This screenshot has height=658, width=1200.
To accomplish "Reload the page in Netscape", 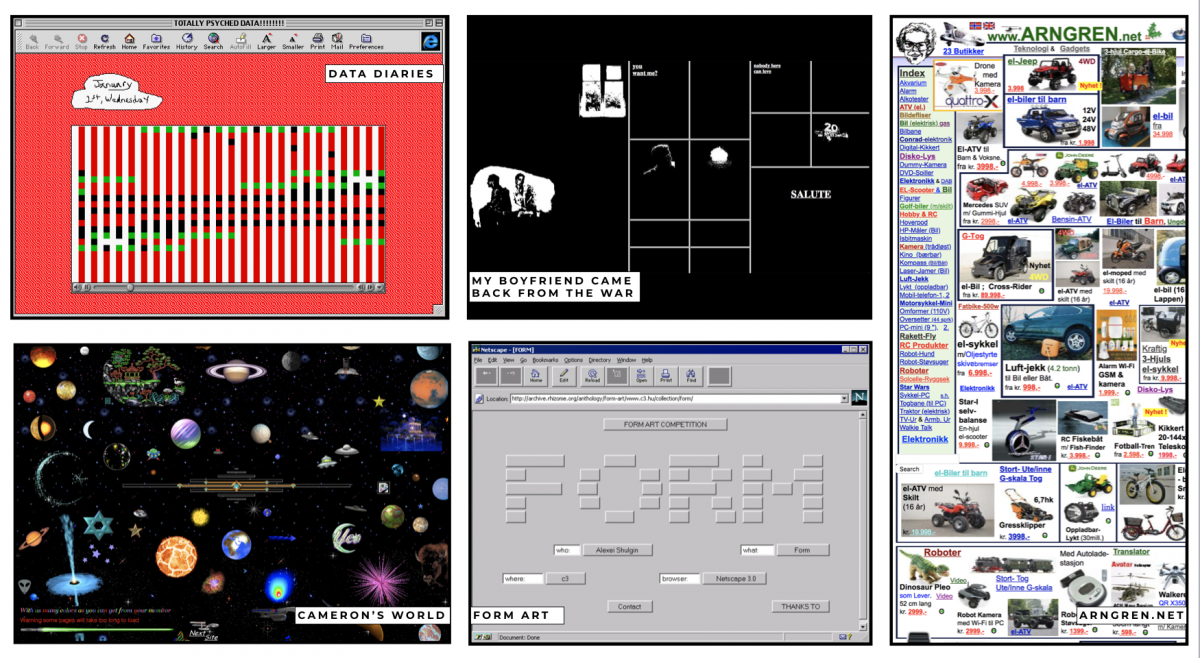I will (x=592, y=376).
